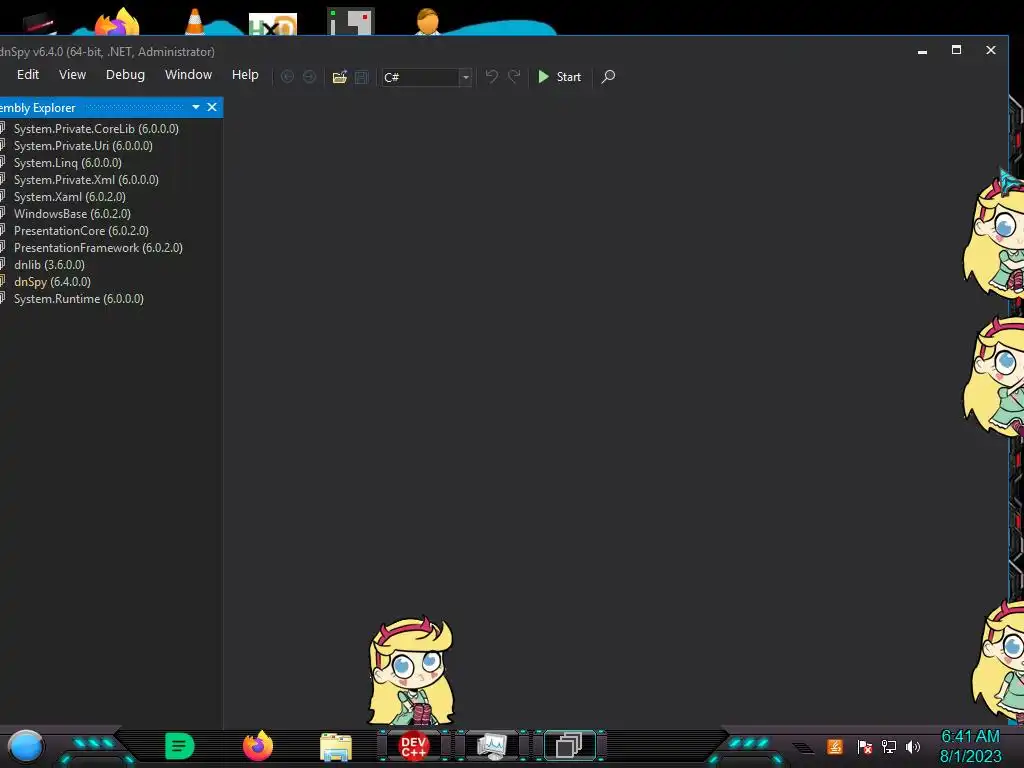1024x768 pixels.
Task: Select System.Private.Uri (6.0.0.0) assembly
Action: pyautogui.click(x=83, y=146)
